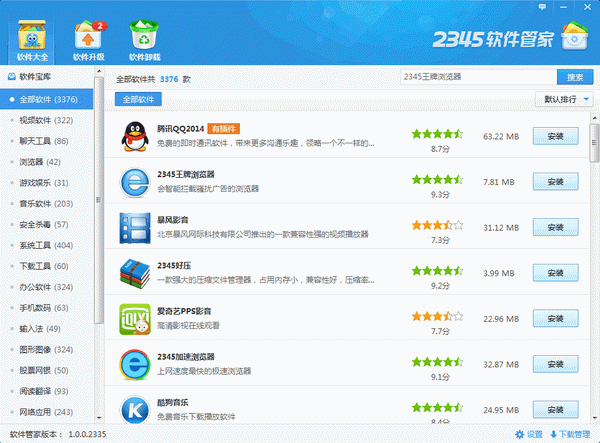Click star rating of 2345加速浏览器

pyautogui.click(x=437, y=362)
